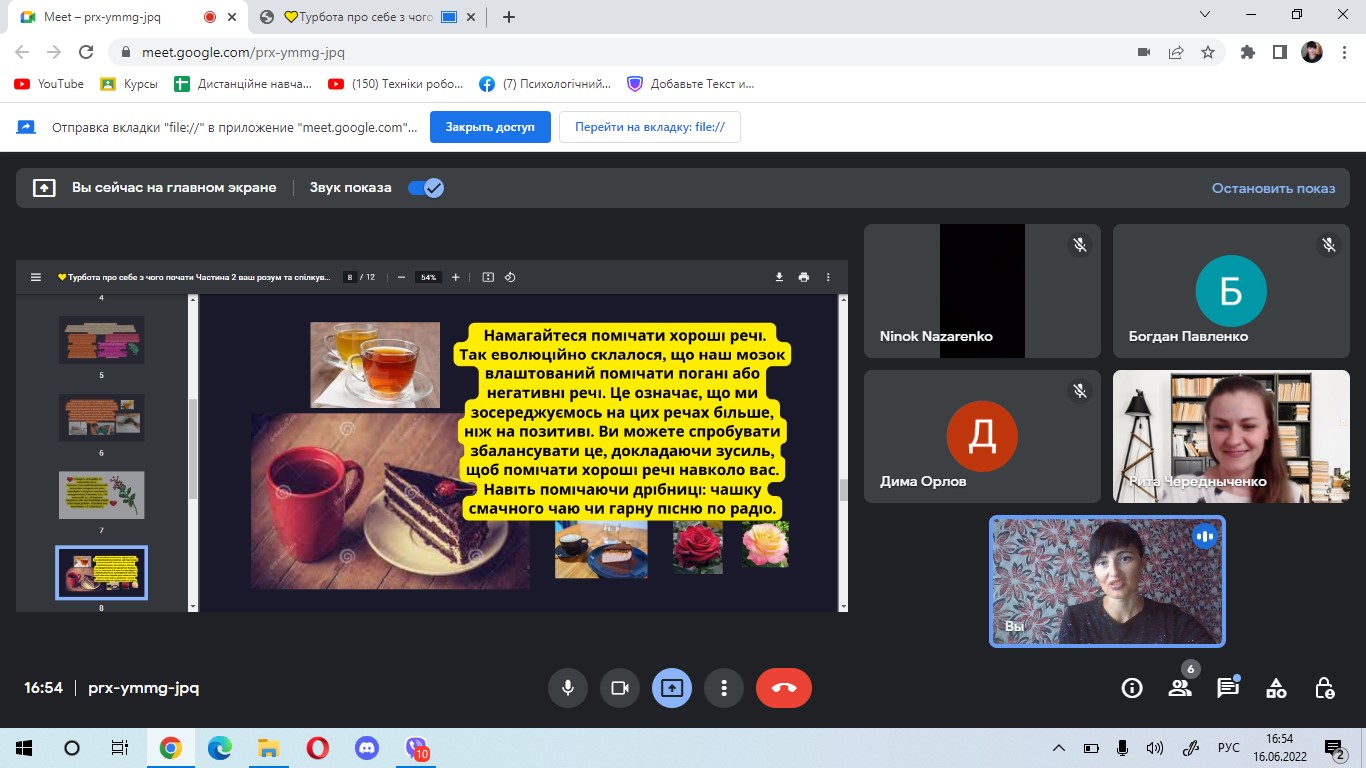Open Chrome three-dot menu

pyautogui.click(x=1343, y=52)
